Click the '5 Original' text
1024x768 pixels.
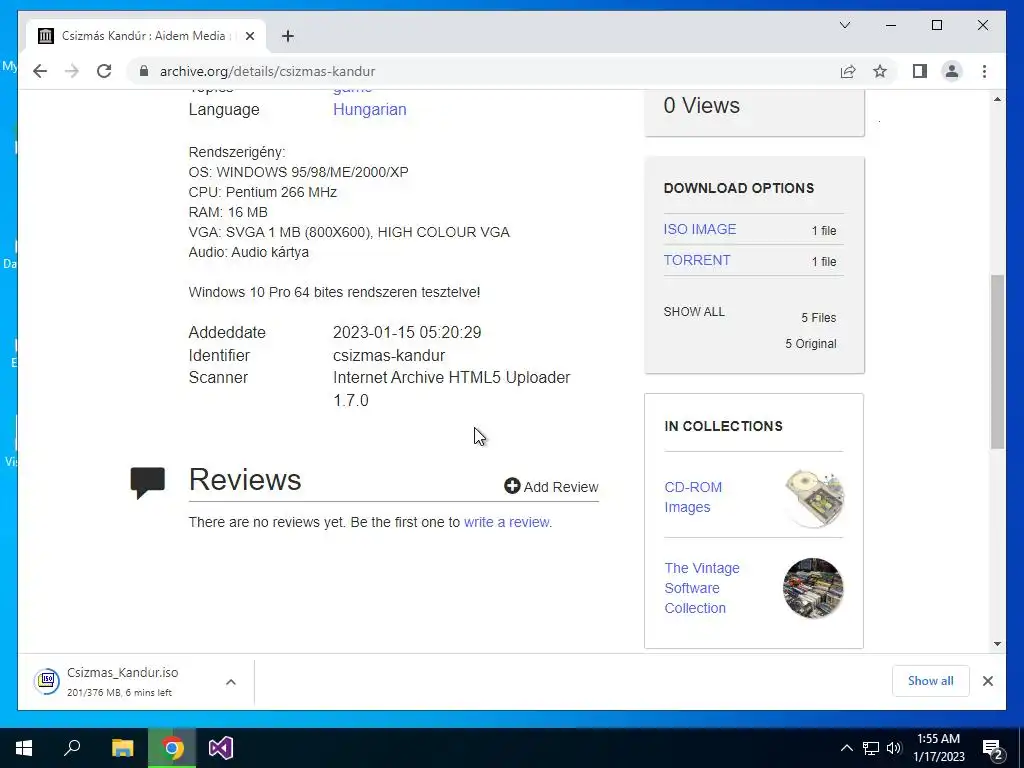(810, 344)
